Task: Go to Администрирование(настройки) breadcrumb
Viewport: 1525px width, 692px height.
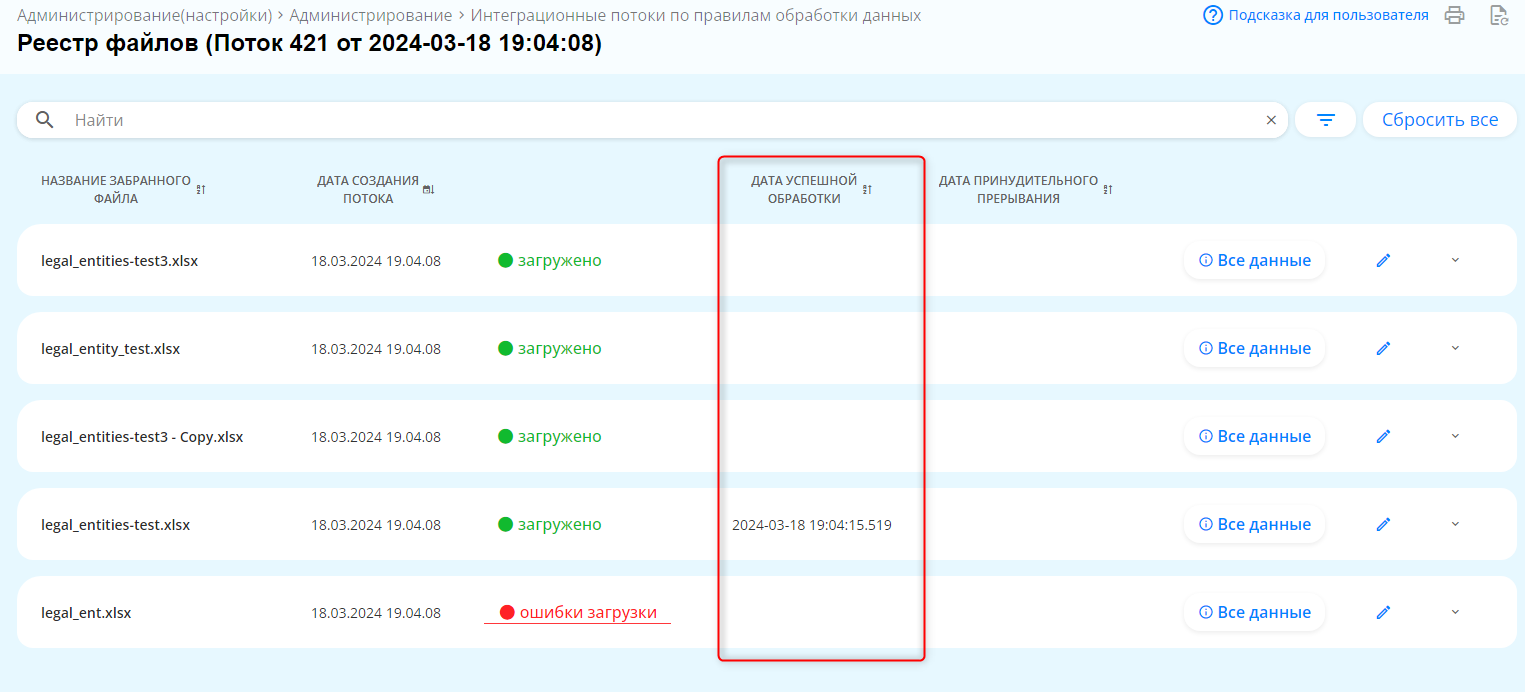Action: pyautogui.click(x=145, y=16)
